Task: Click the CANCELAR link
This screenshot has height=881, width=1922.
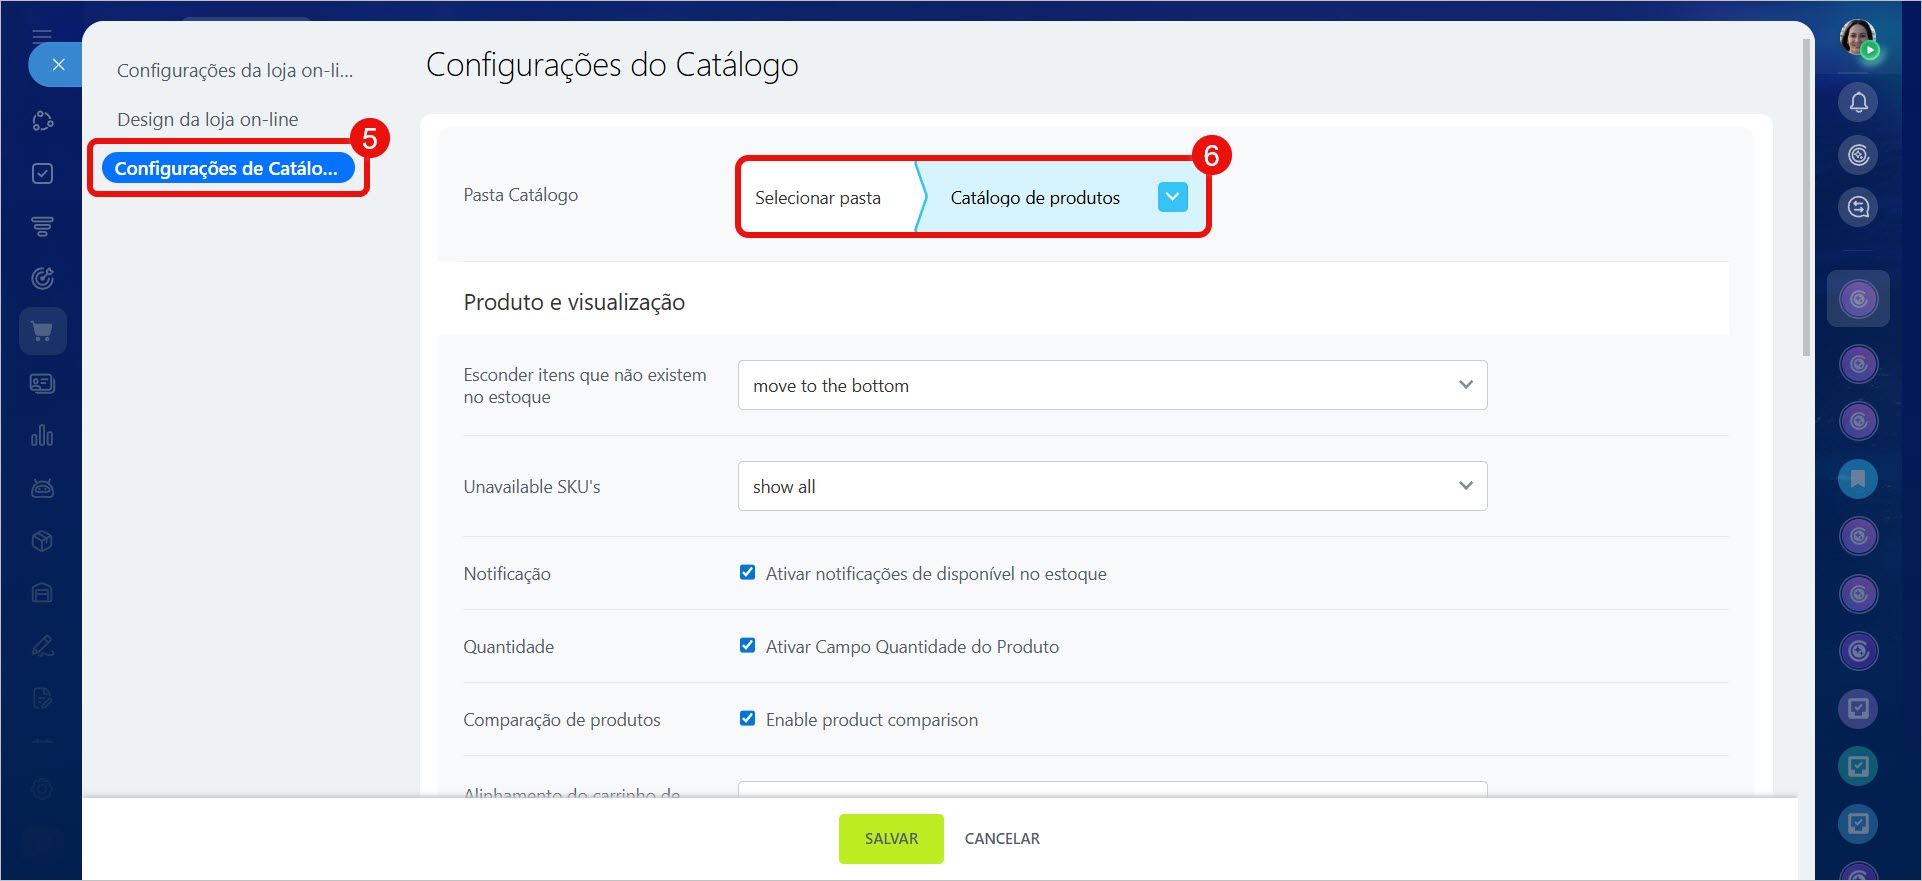Action: tap(1002, 839)
